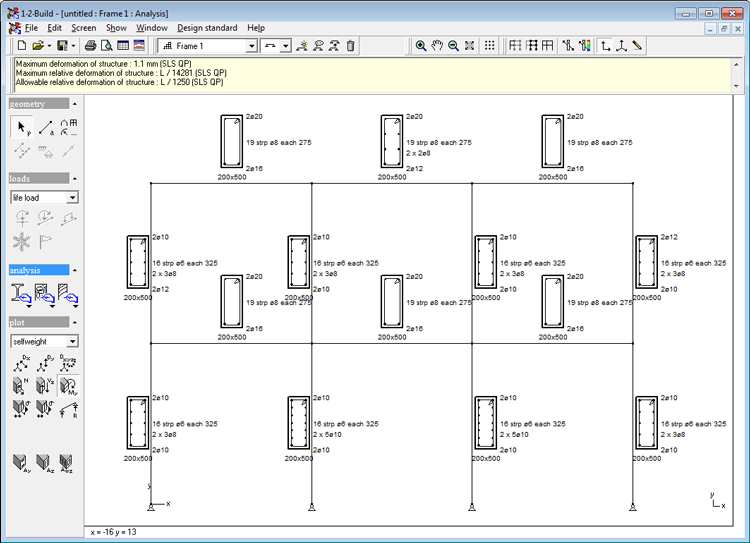
Task: Toggle the grid dots display
Action: point(489,46)
